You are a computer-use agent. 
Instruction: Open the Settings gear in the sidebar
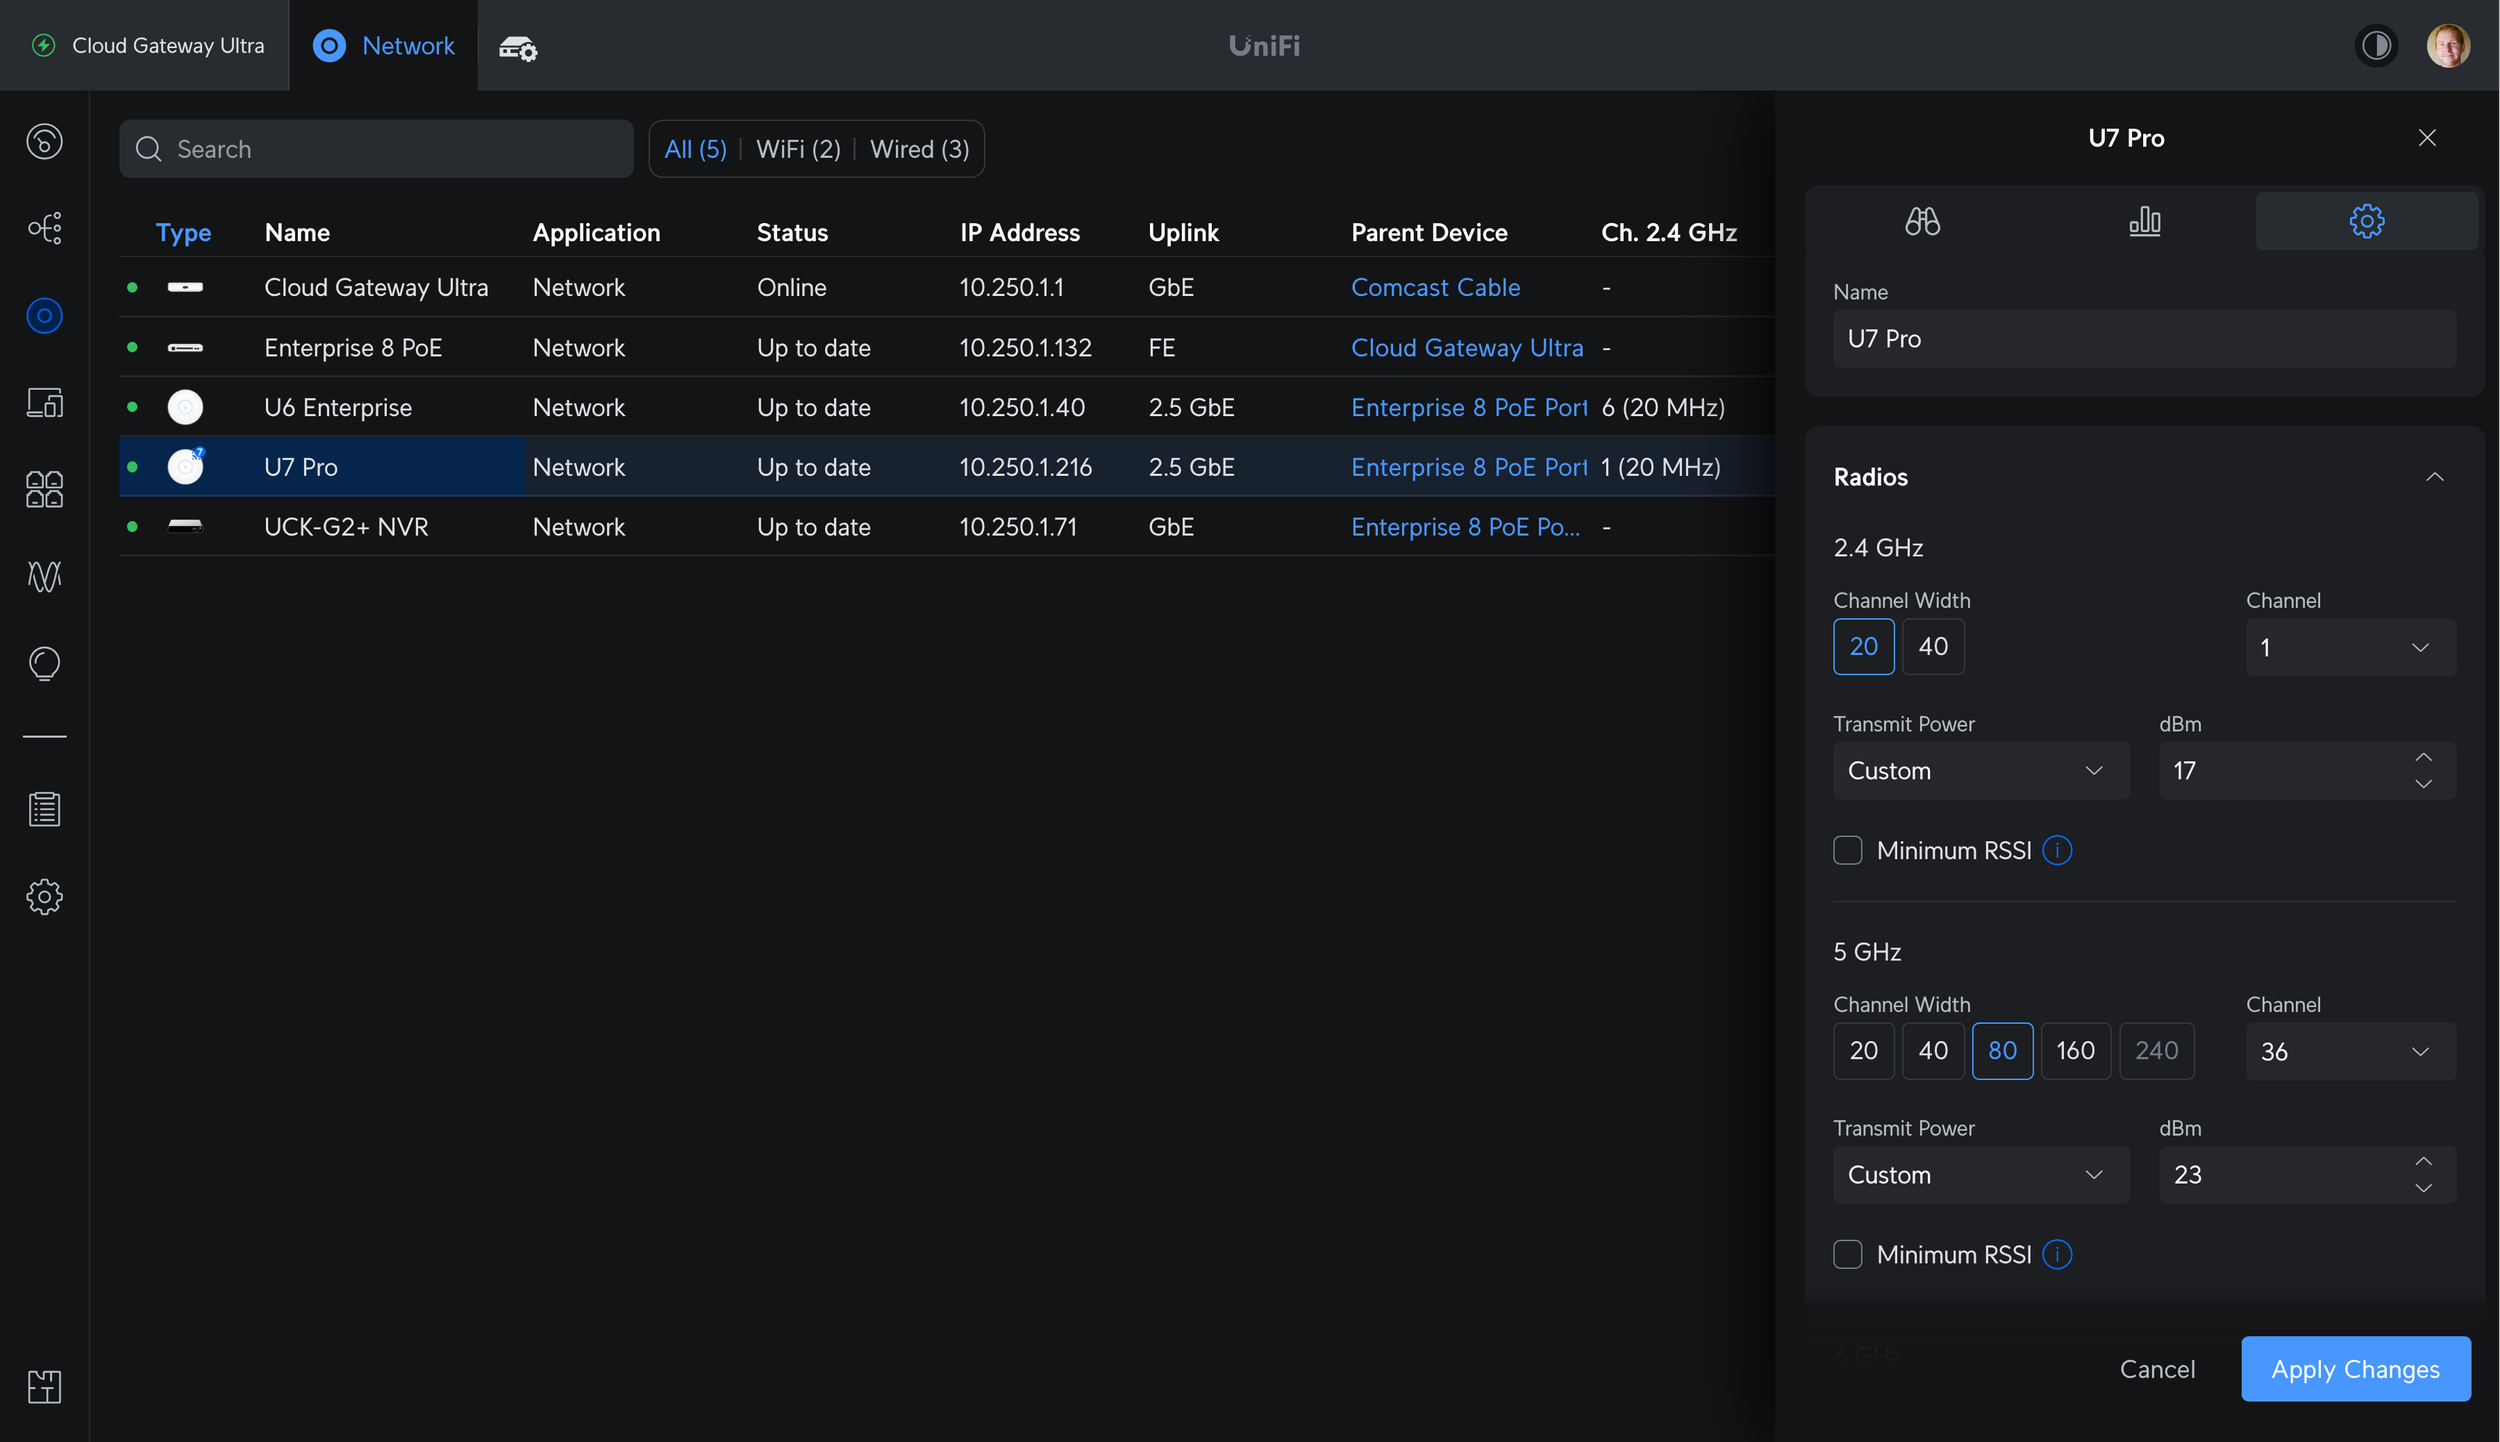coord(44,897)
